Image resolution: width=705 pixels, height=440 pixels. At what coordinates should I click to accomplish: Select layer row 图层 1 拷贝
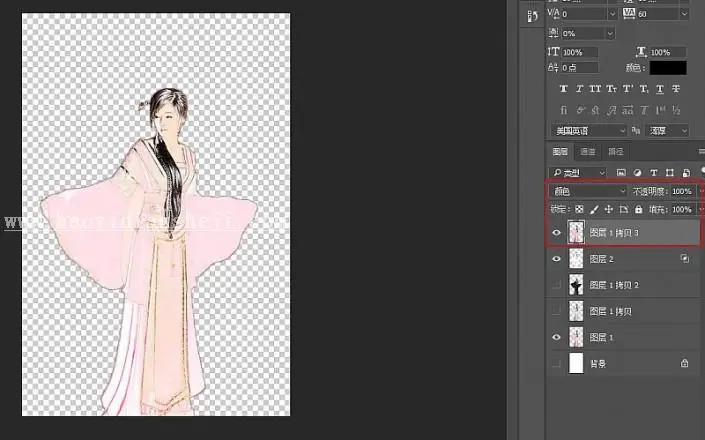tap(623, 311)
